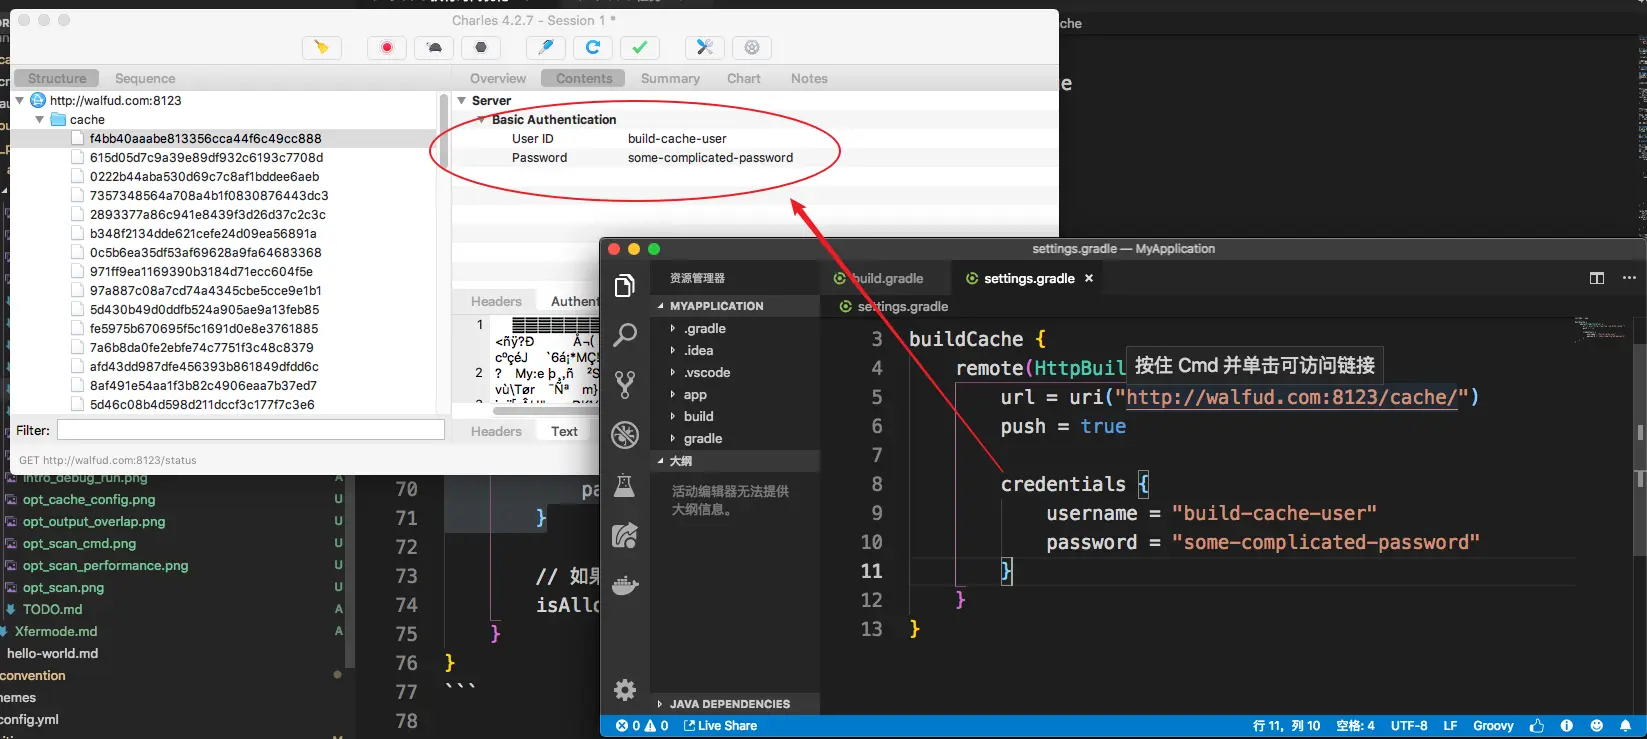Change the Groovy language mode

[1493, 726]
